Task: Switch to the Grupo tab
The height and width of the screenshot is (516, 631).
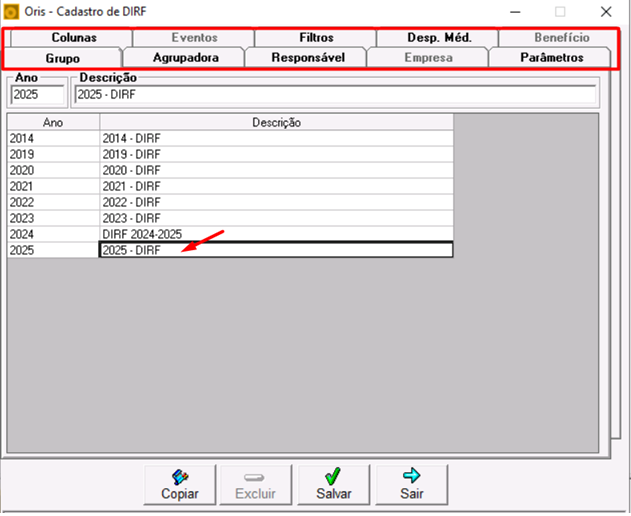Action: tap(62, 58)
